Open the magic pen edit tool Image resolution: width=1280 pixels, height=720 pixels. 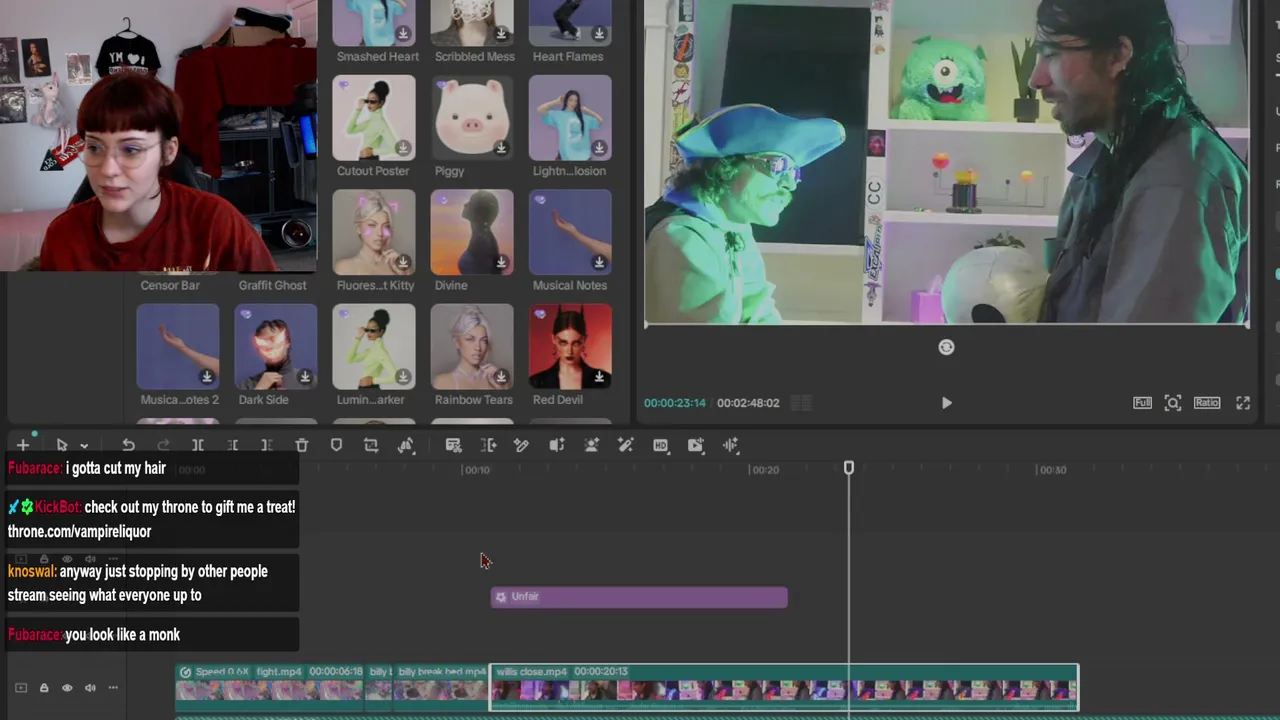point(522,445)
